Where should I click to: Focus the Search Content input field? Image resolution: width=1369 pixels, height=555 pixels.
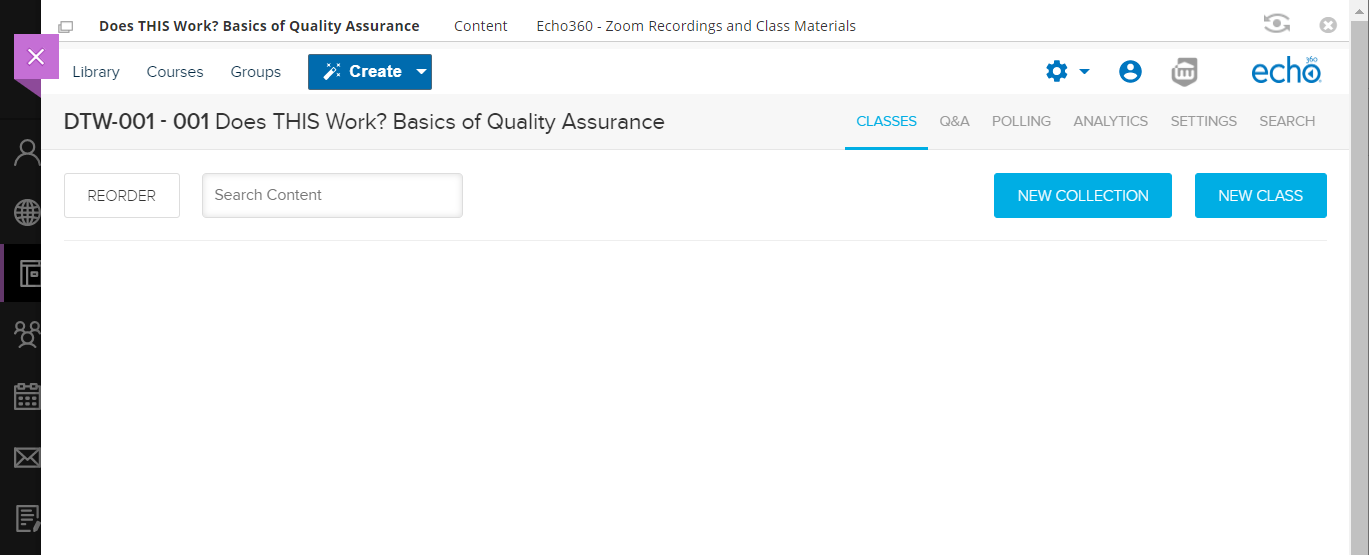point(332,195)
